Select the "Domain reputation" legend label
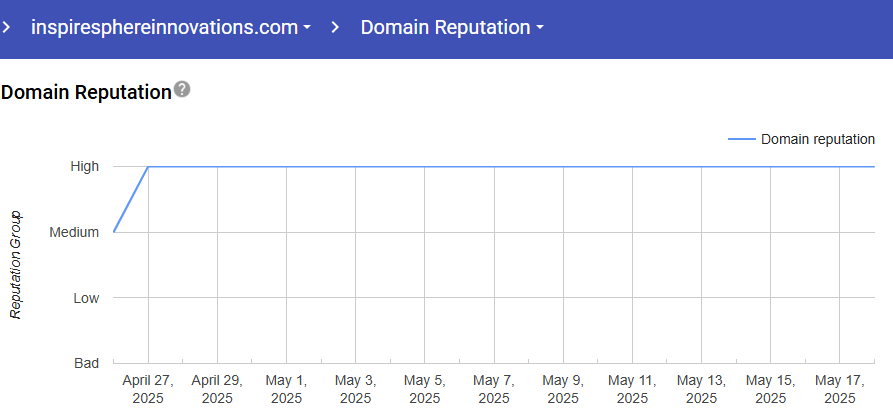This screenshot has height=420, width=893. pos(817,139)
